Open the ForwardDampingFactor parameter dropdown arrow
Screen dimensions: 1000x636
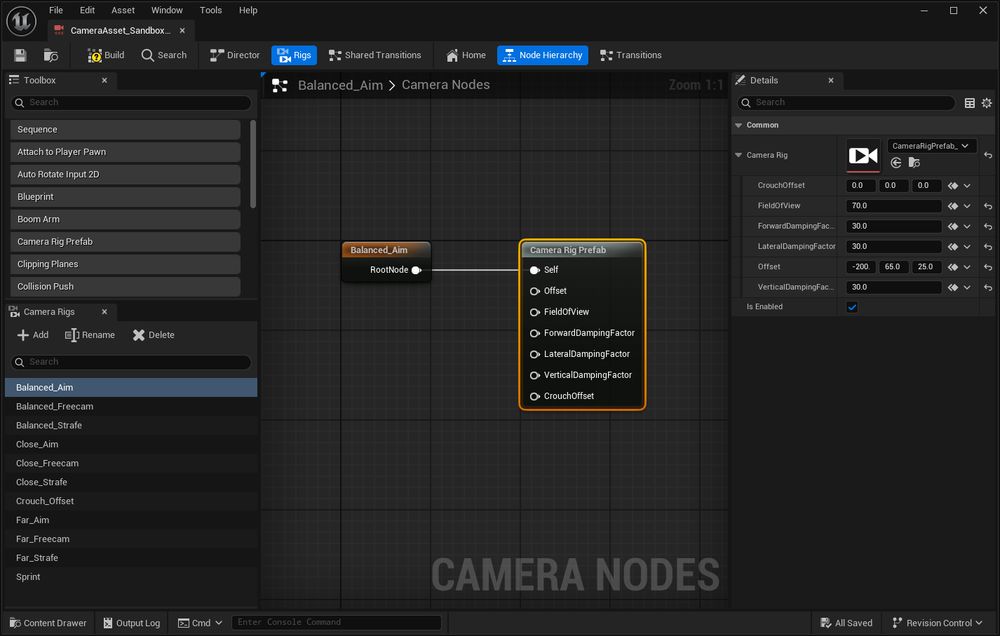[x=967, y=226]
